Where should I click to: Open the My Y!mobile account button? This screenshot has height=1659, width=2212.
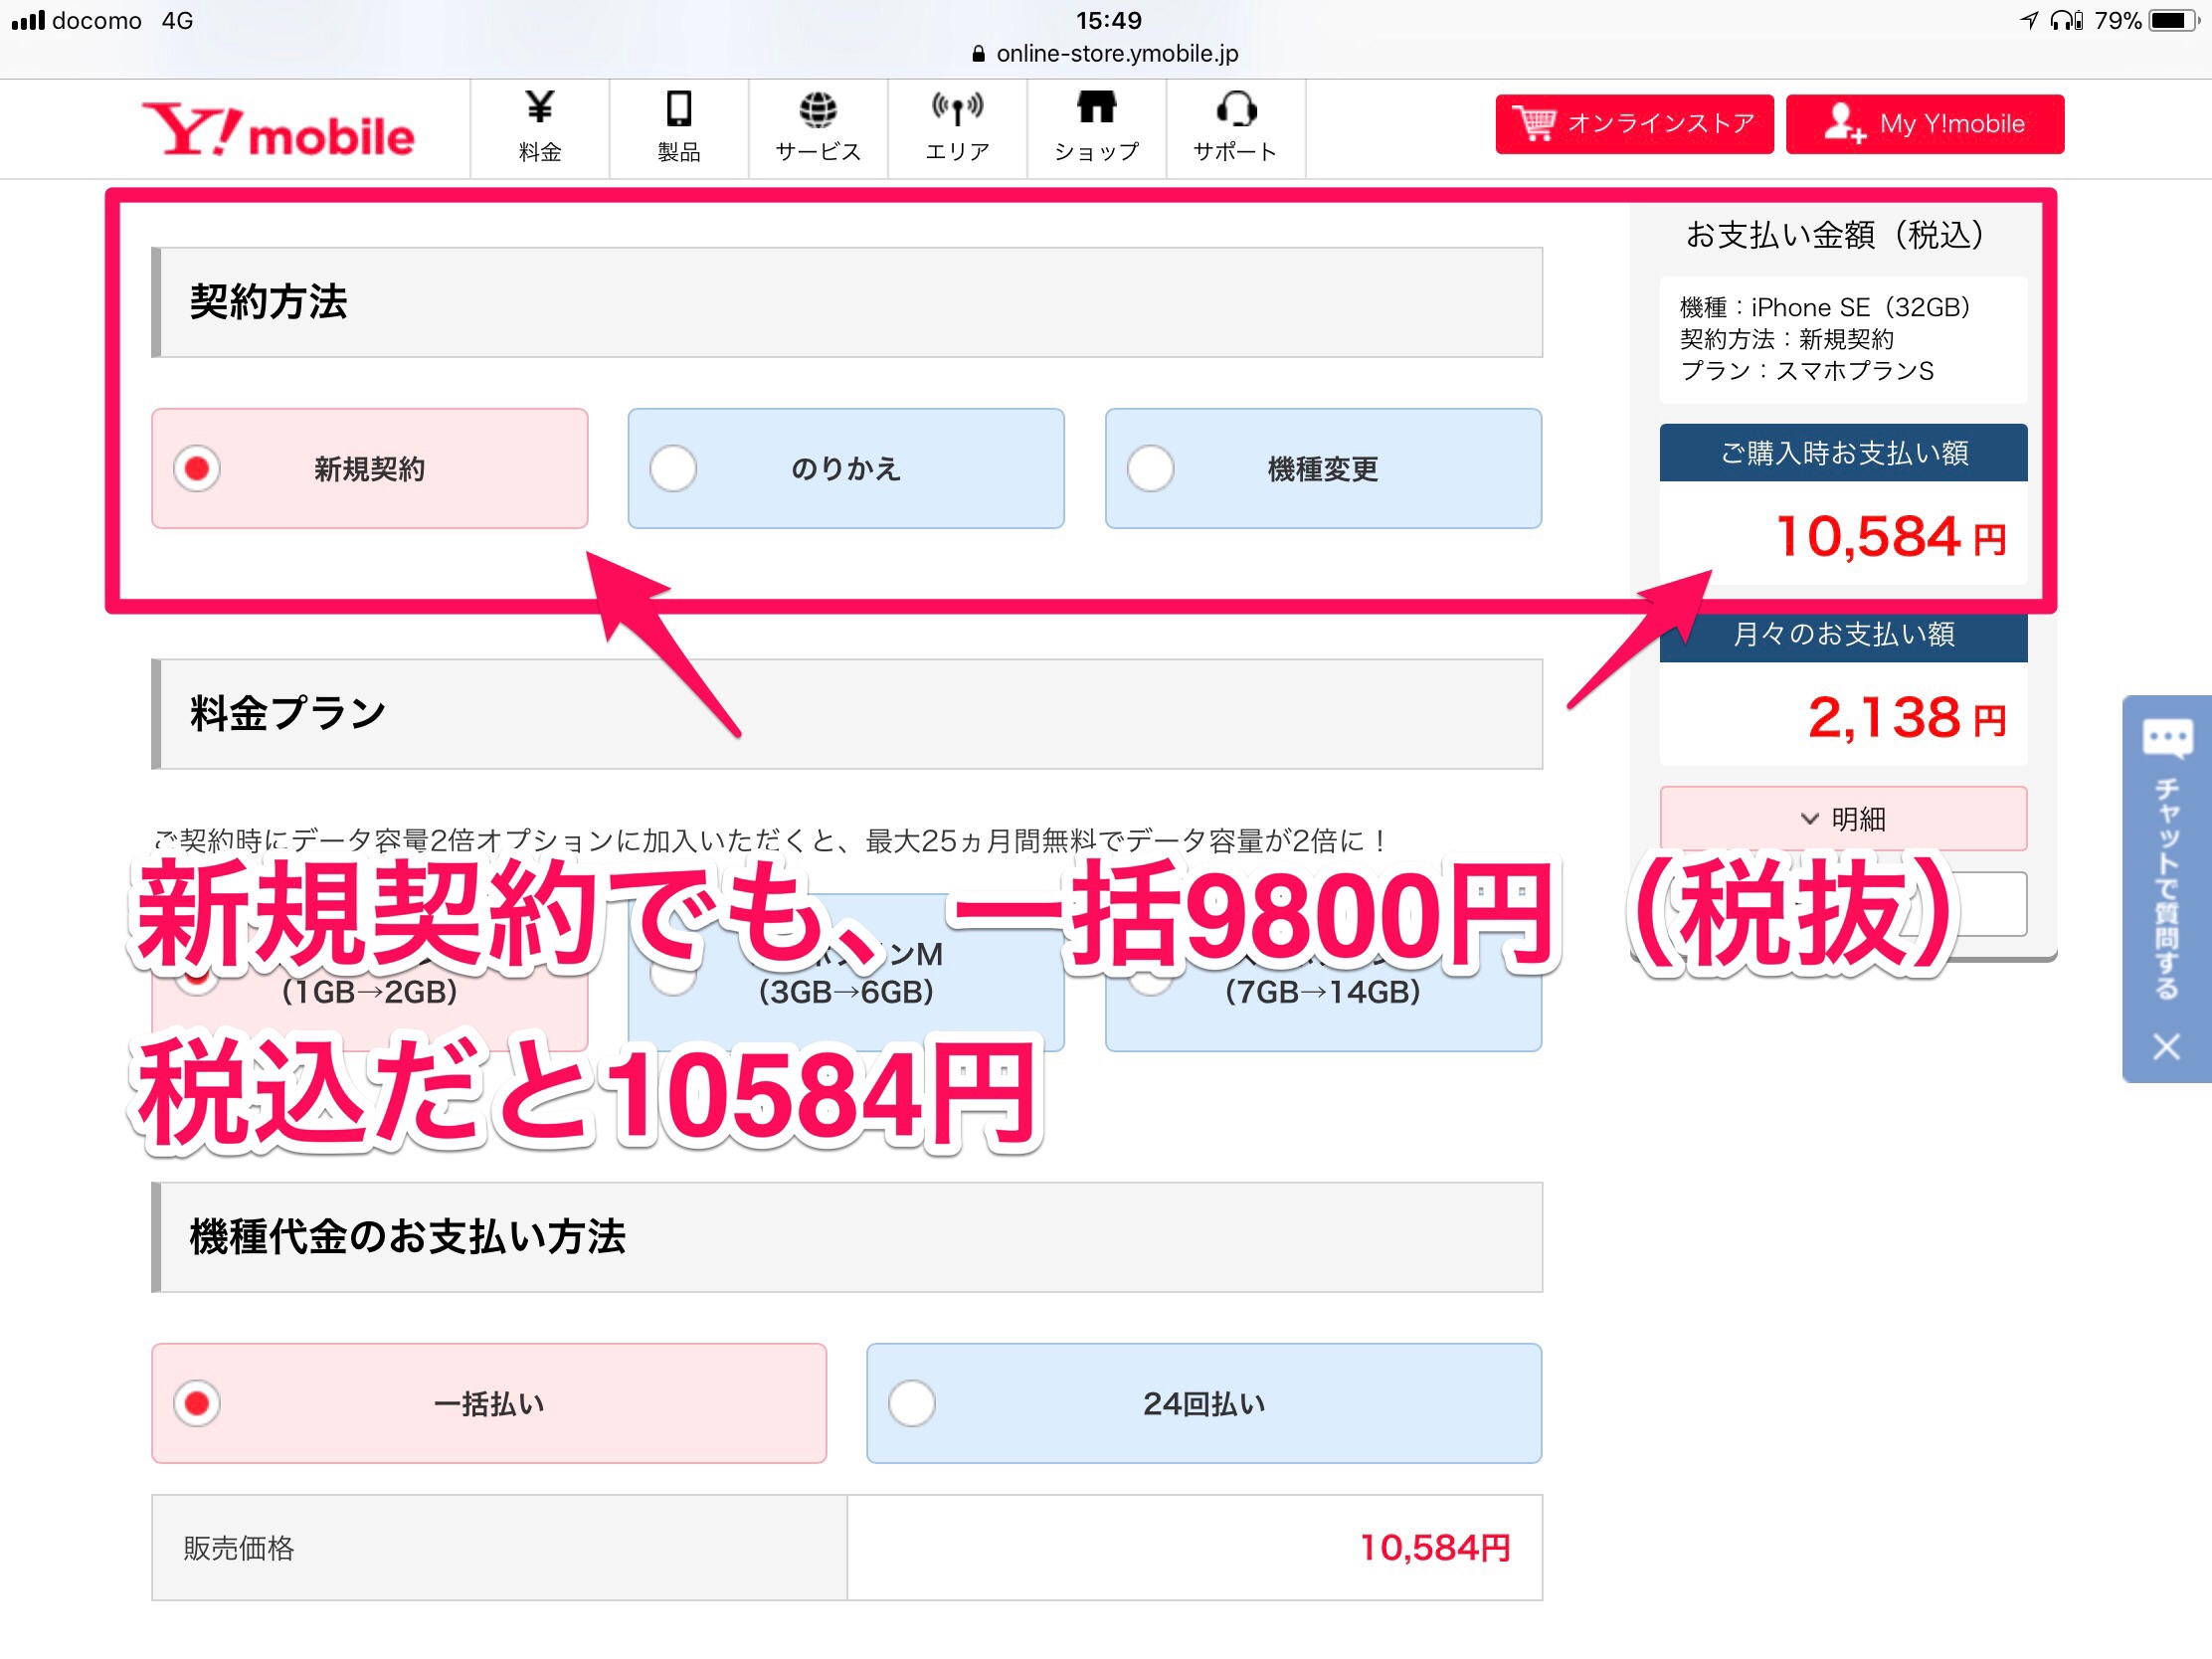click(x=1924, y=124)
